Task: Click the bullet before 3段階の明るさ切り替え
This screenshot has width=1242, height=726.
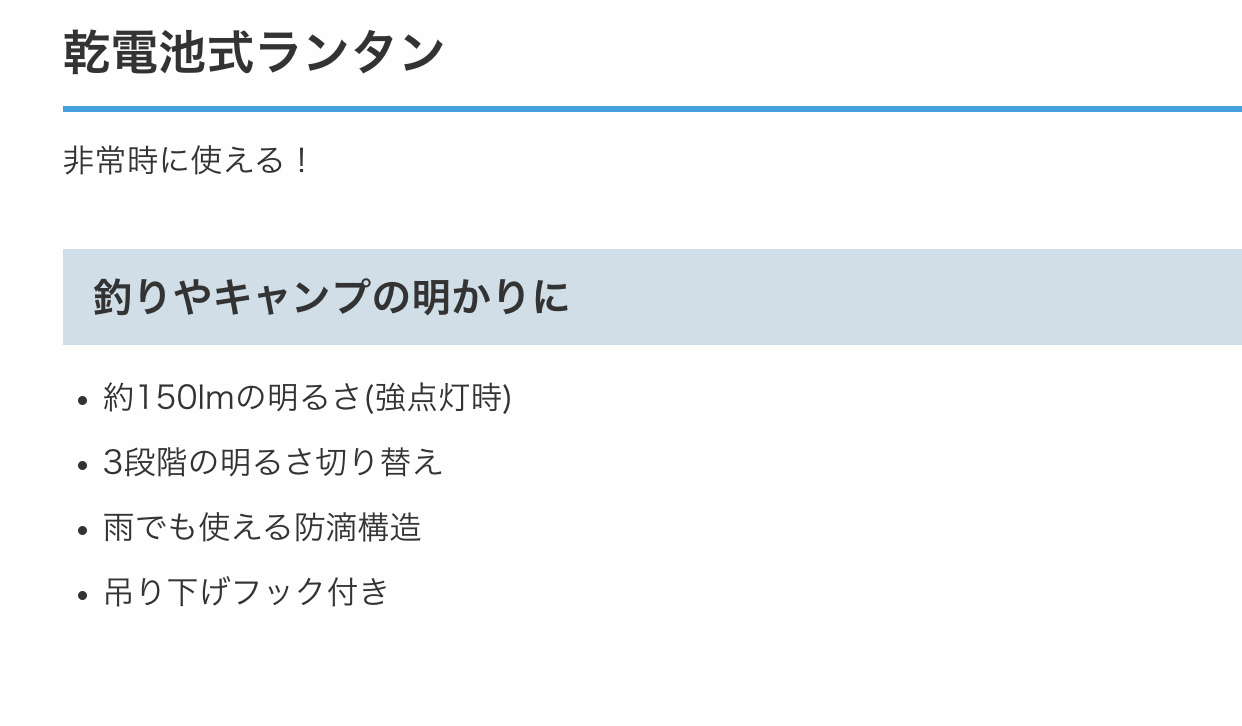Action: click(84, 465)
